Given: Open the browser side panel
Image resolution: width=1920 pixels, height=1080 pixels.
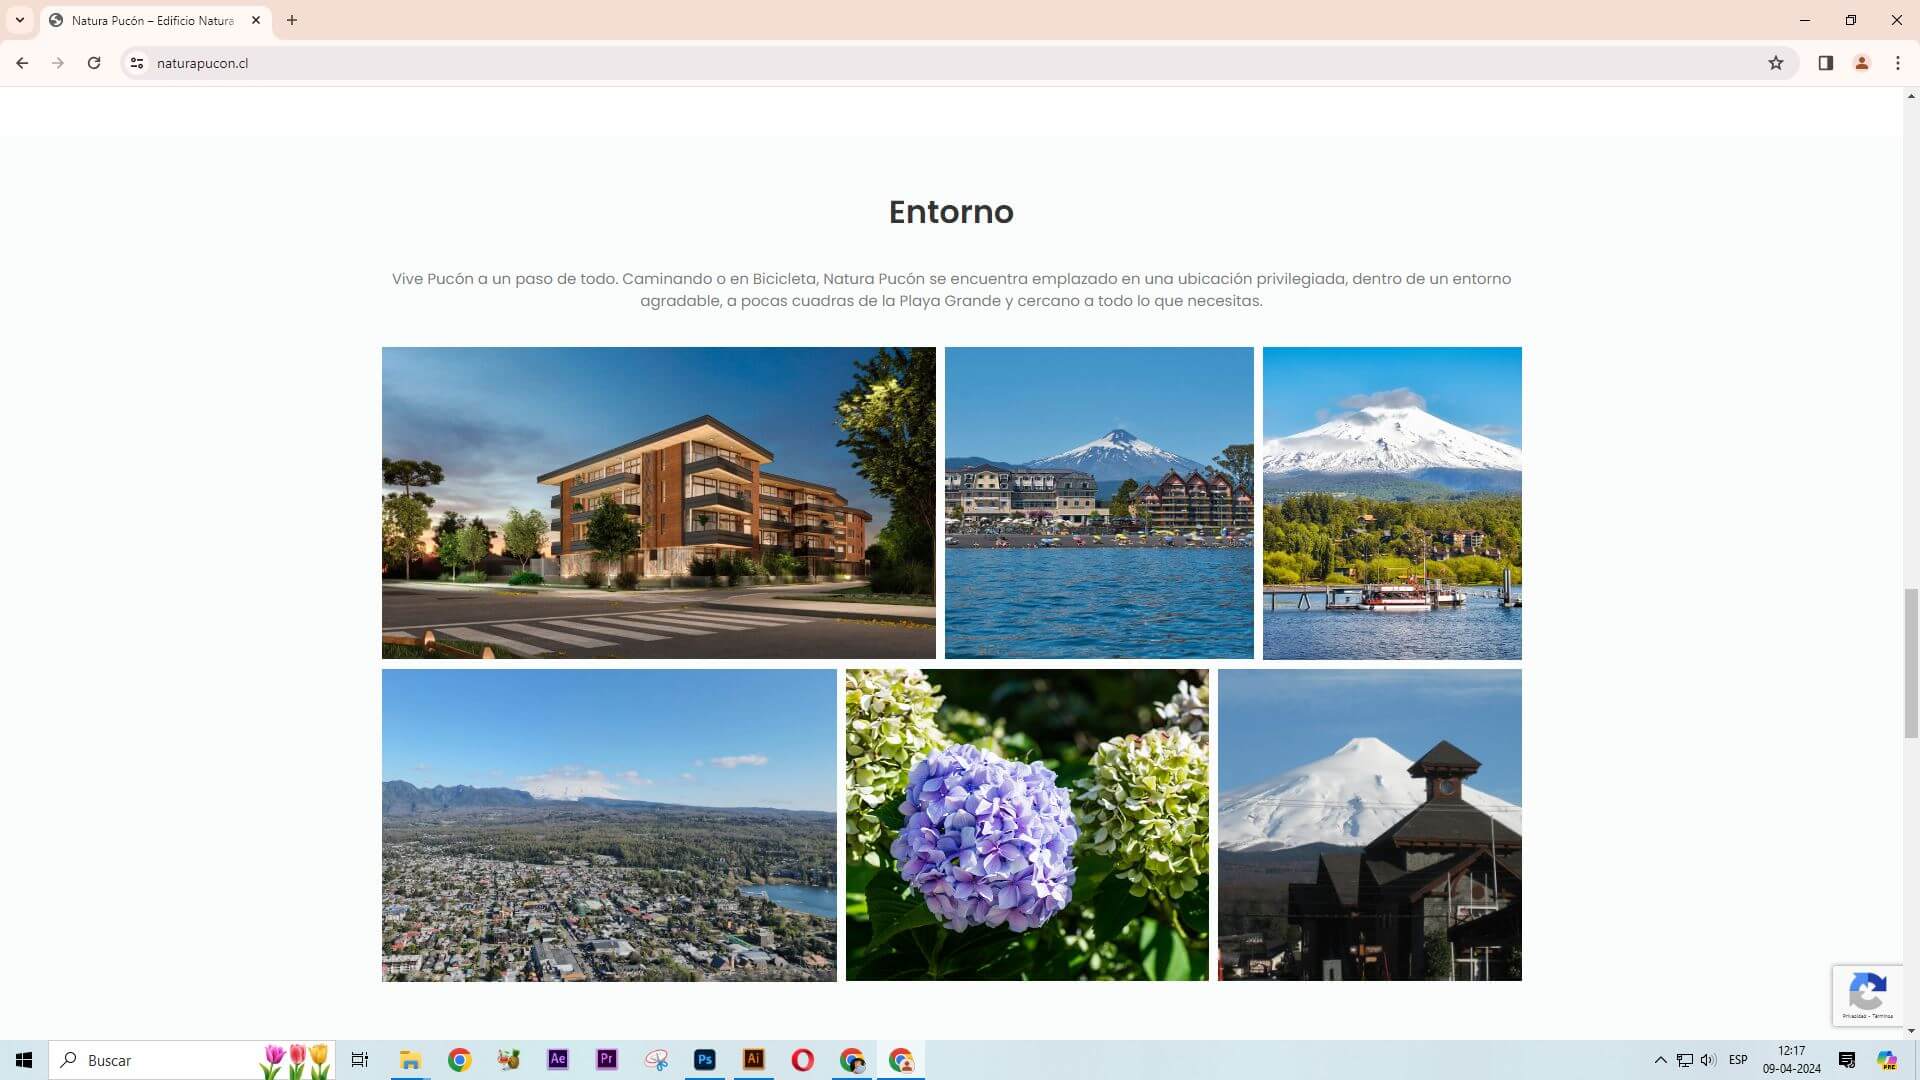Looking at the screenshot, I should [x=1825, y=63].
